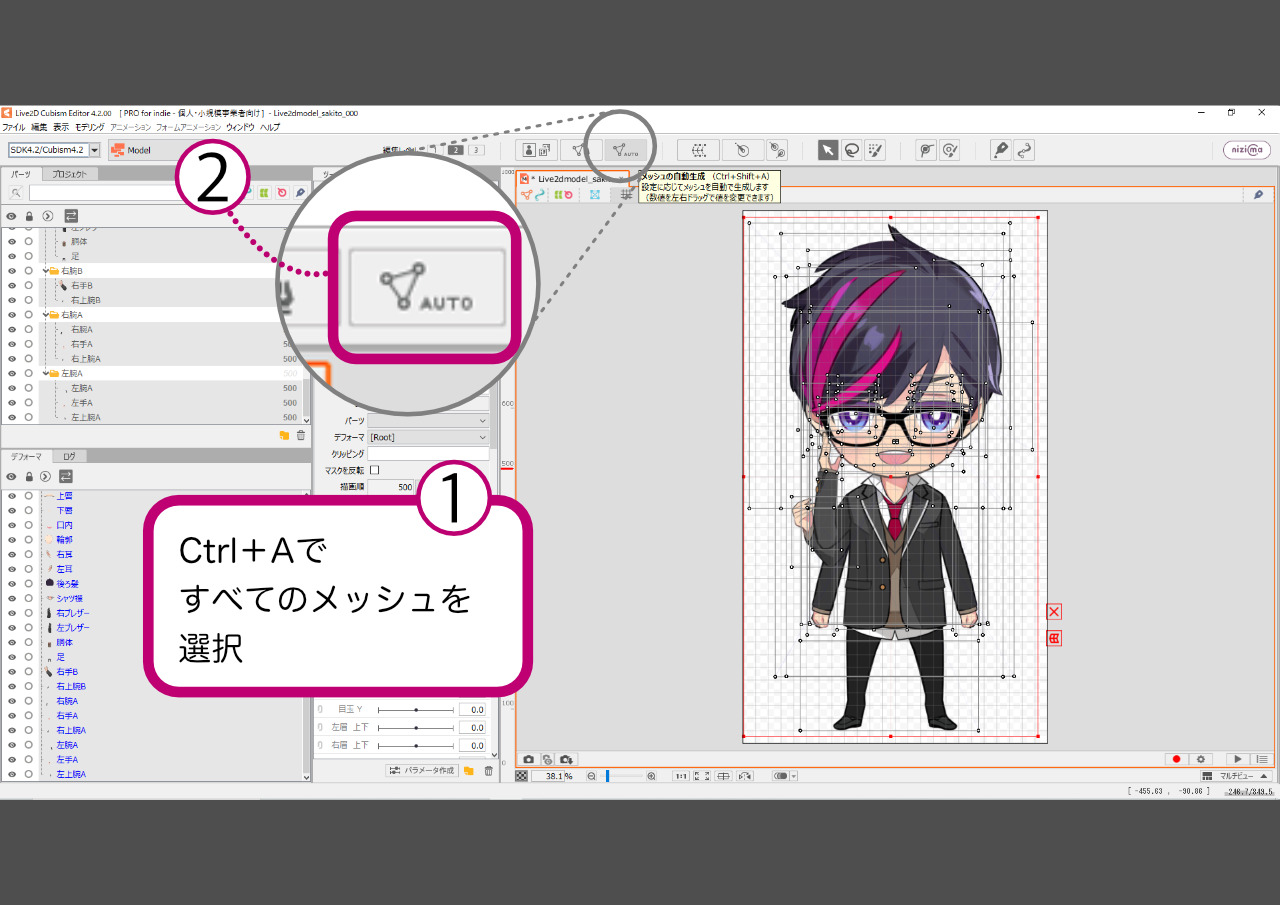Click the grid display icon above canvas
The height and width of the screenshot is (905, 1280).
[626, 194]
